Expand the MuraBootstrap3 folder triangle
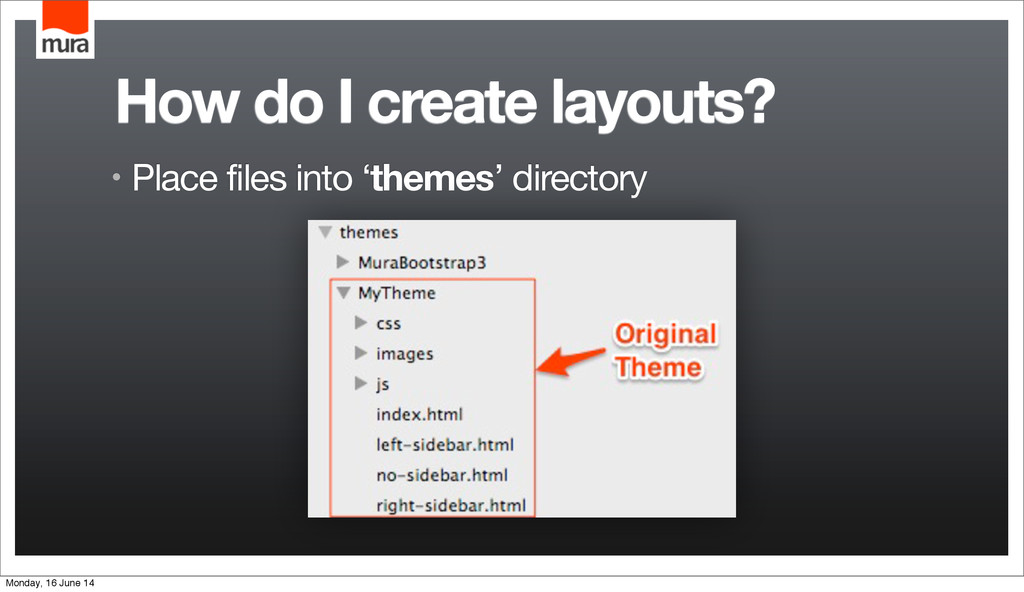 [x=343, y=262]
